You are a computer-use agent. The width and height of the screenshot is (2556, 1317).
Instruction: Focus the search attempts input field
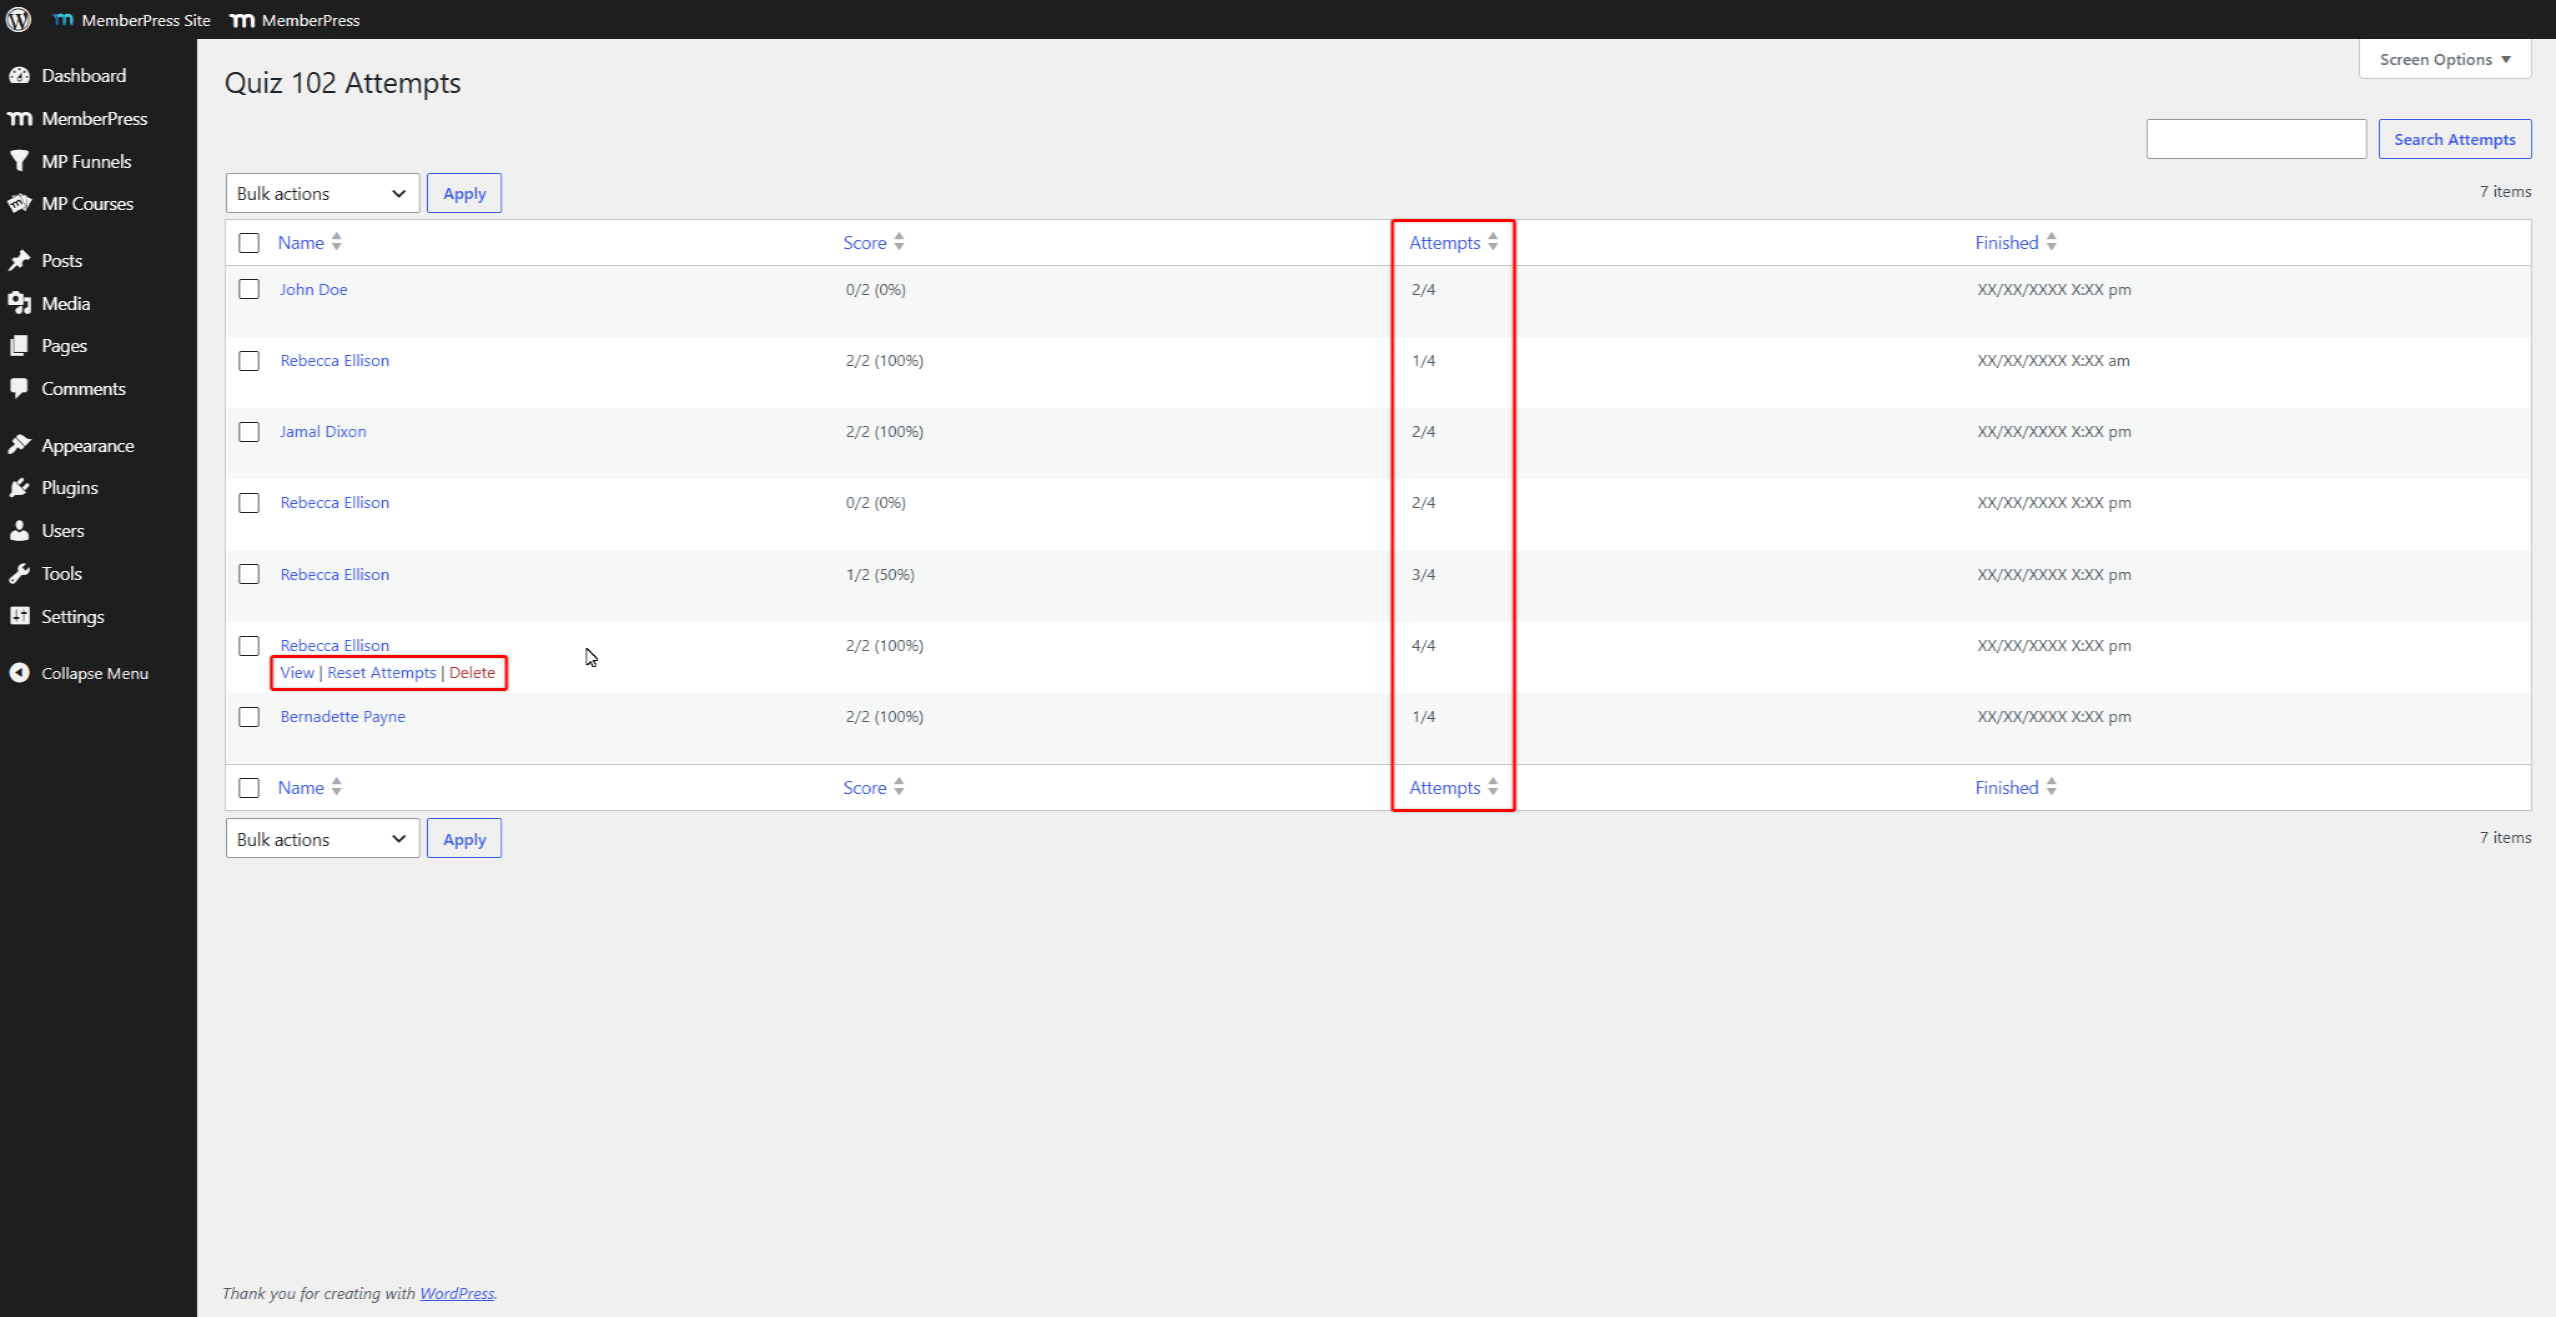[2256, 139]
